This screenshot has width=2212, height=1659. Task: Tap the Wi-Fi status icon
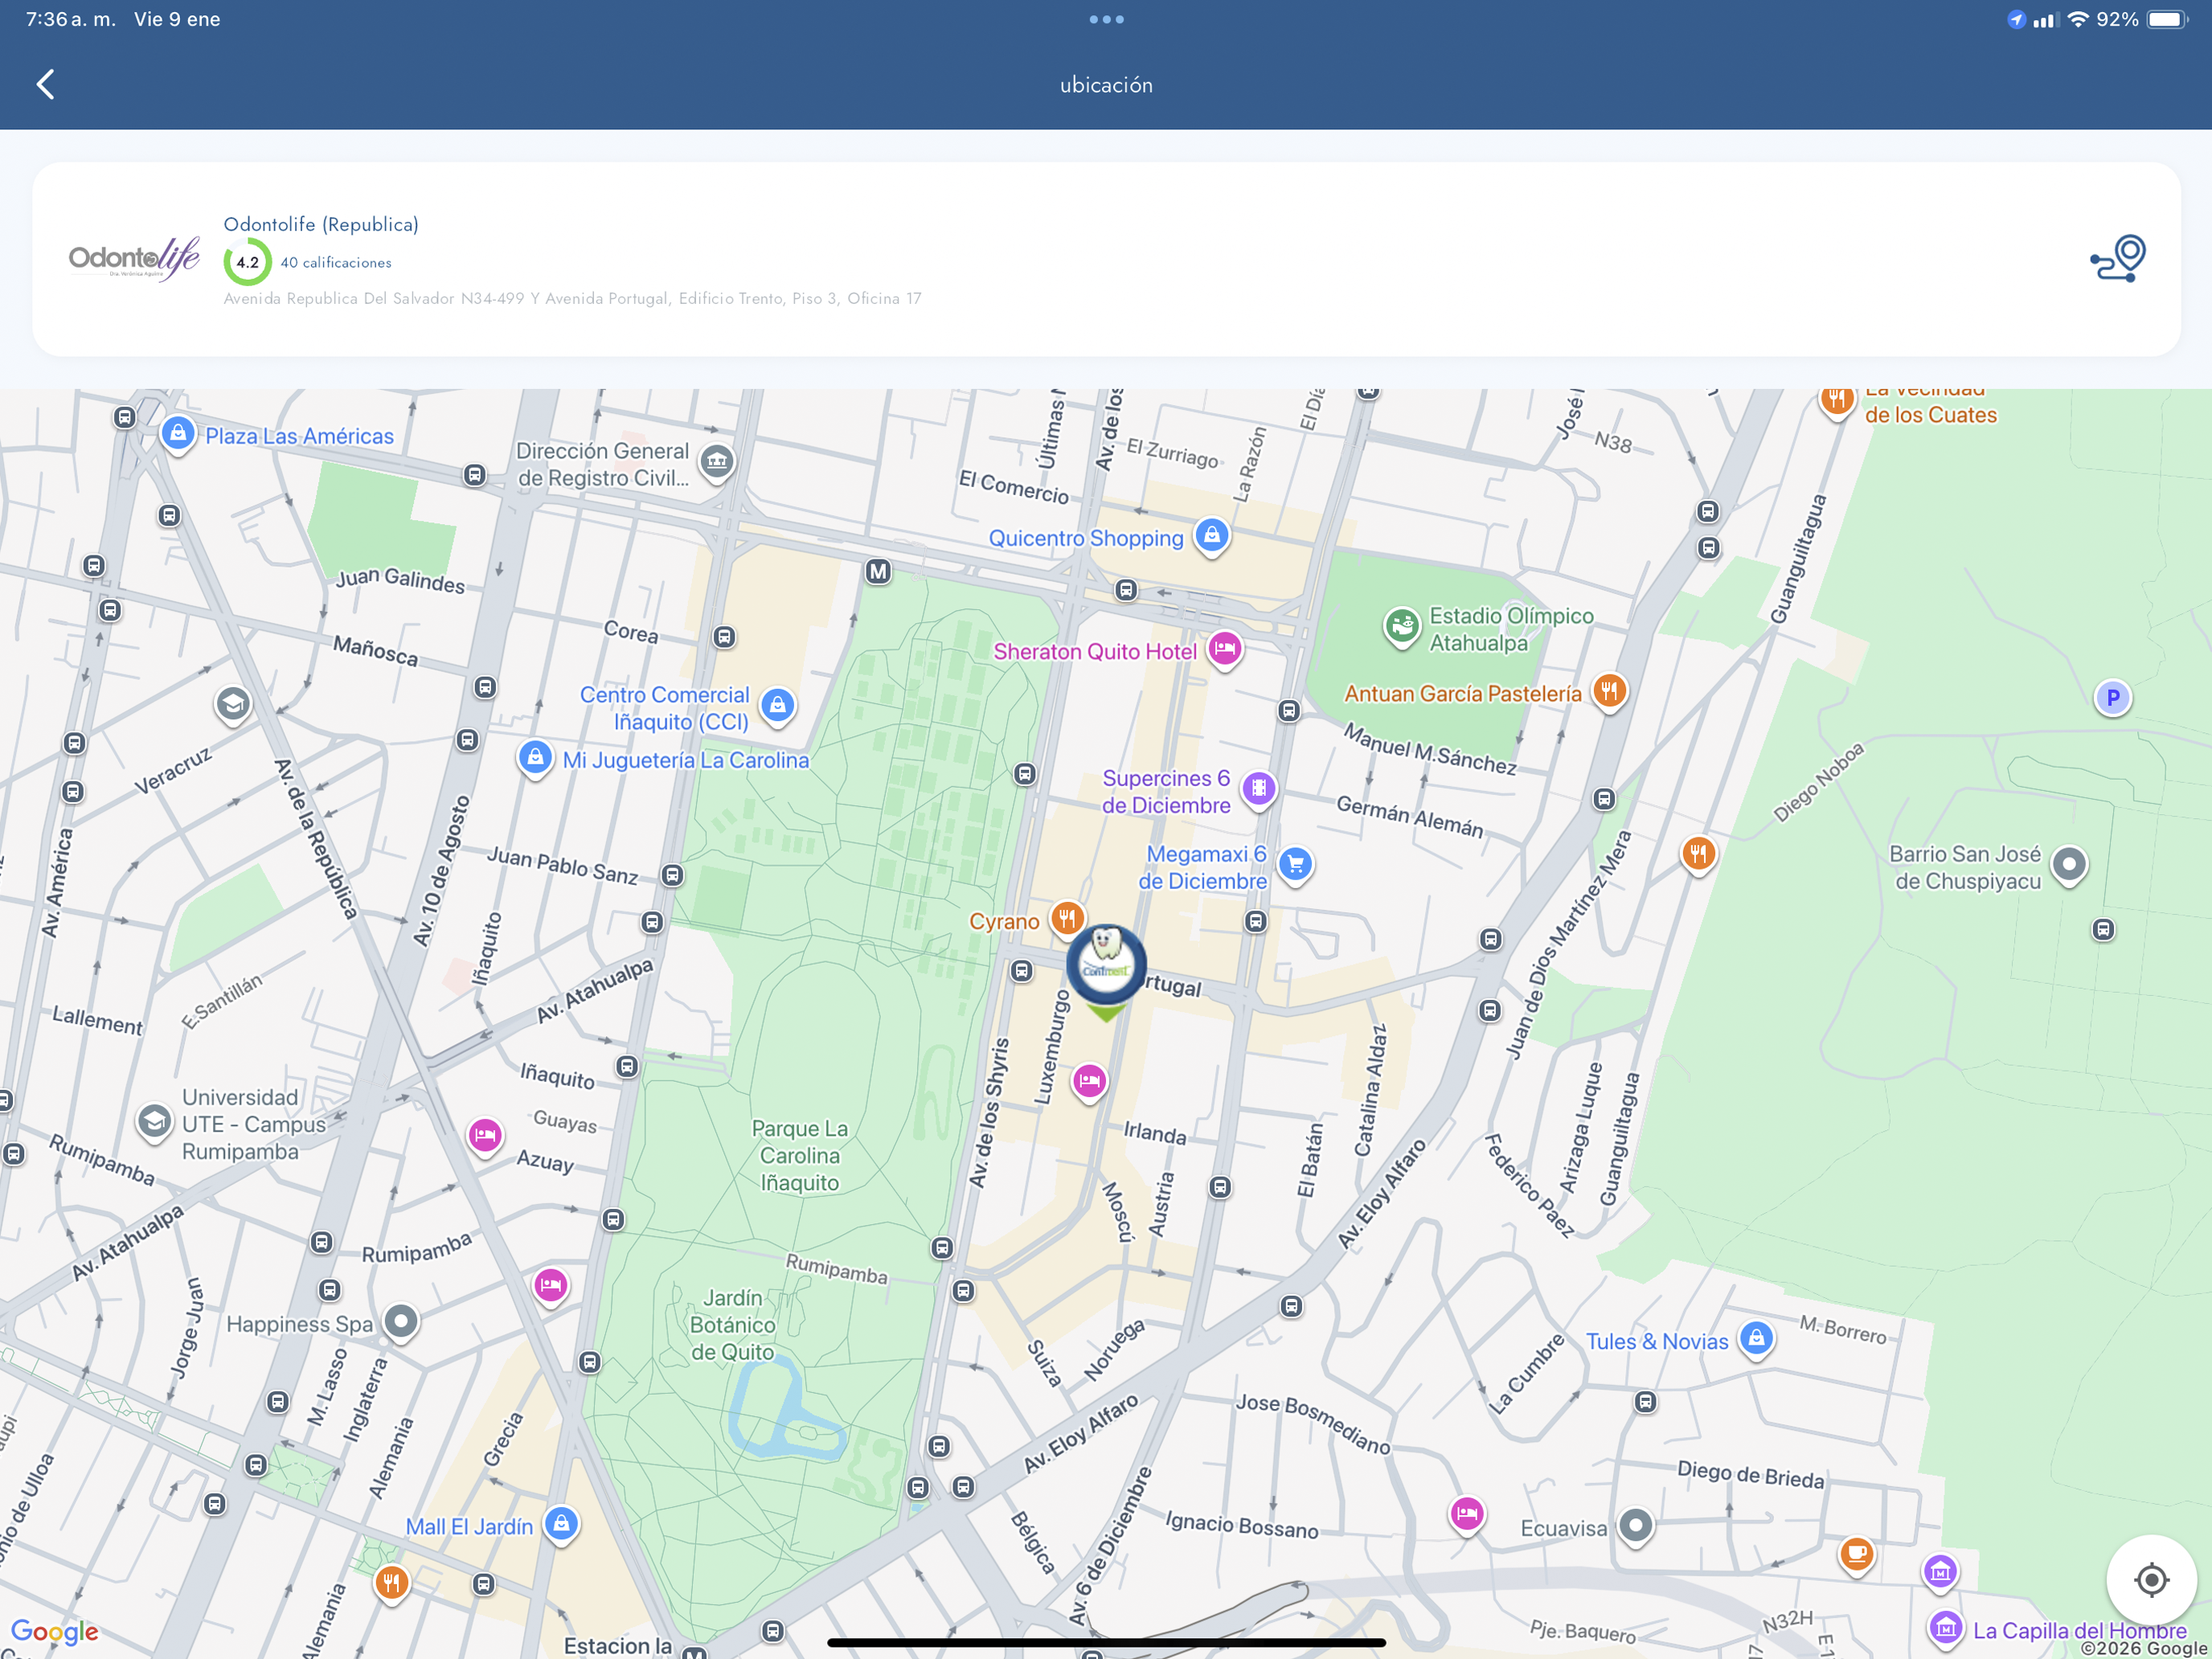pos(2077,19)
